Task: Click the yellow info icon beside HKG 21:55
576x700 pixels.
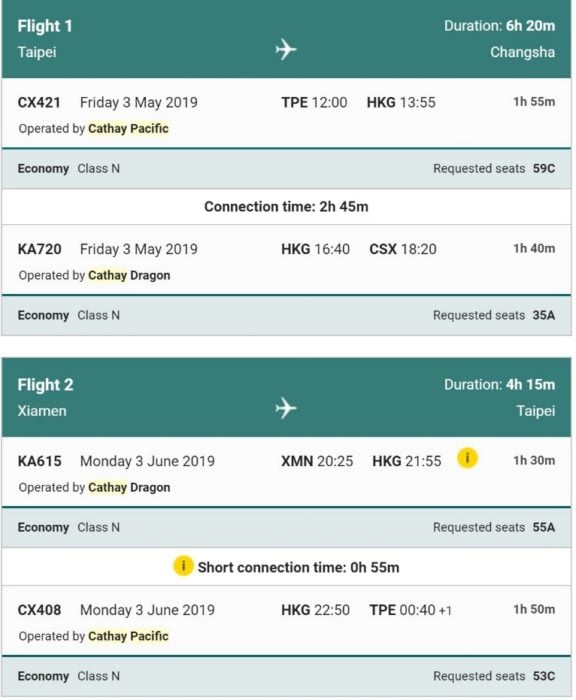Action: tap(467, 458)
